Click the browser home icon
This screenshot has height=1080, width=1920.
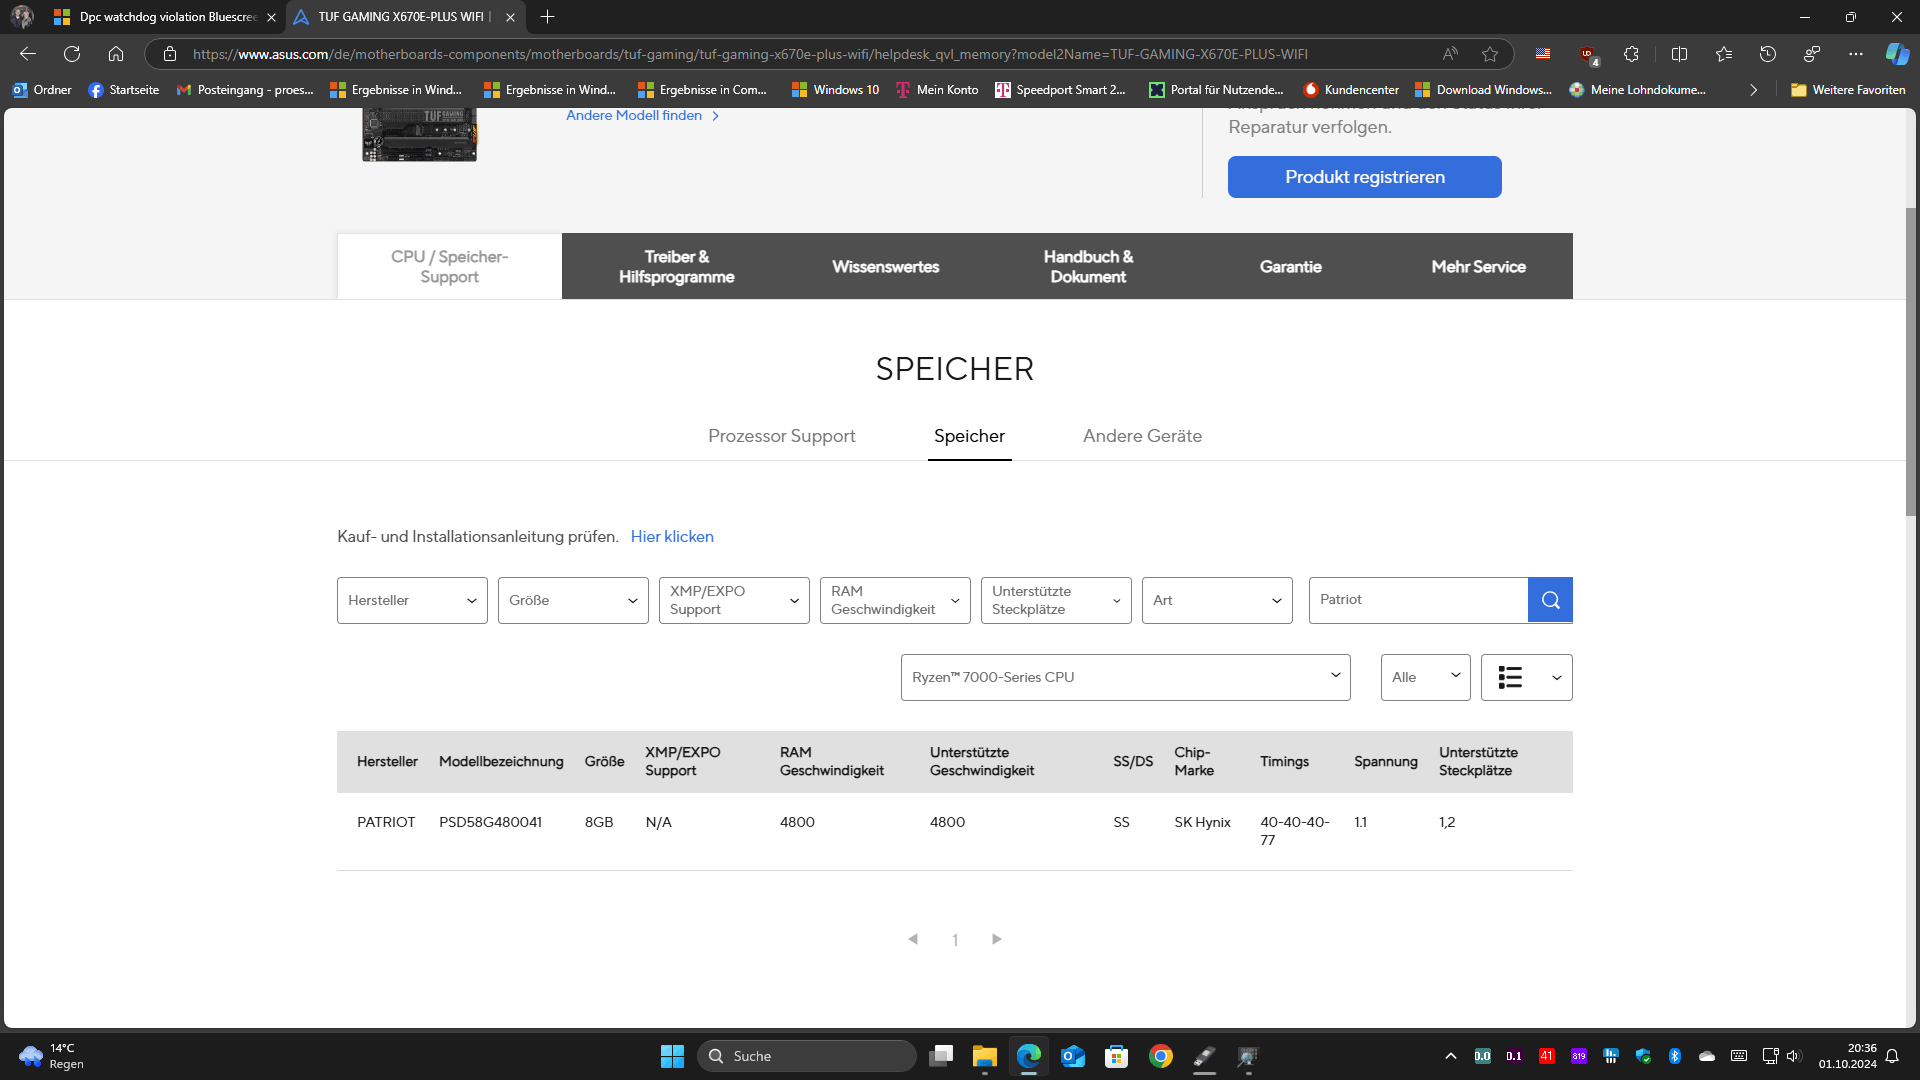tap(116, 54)
